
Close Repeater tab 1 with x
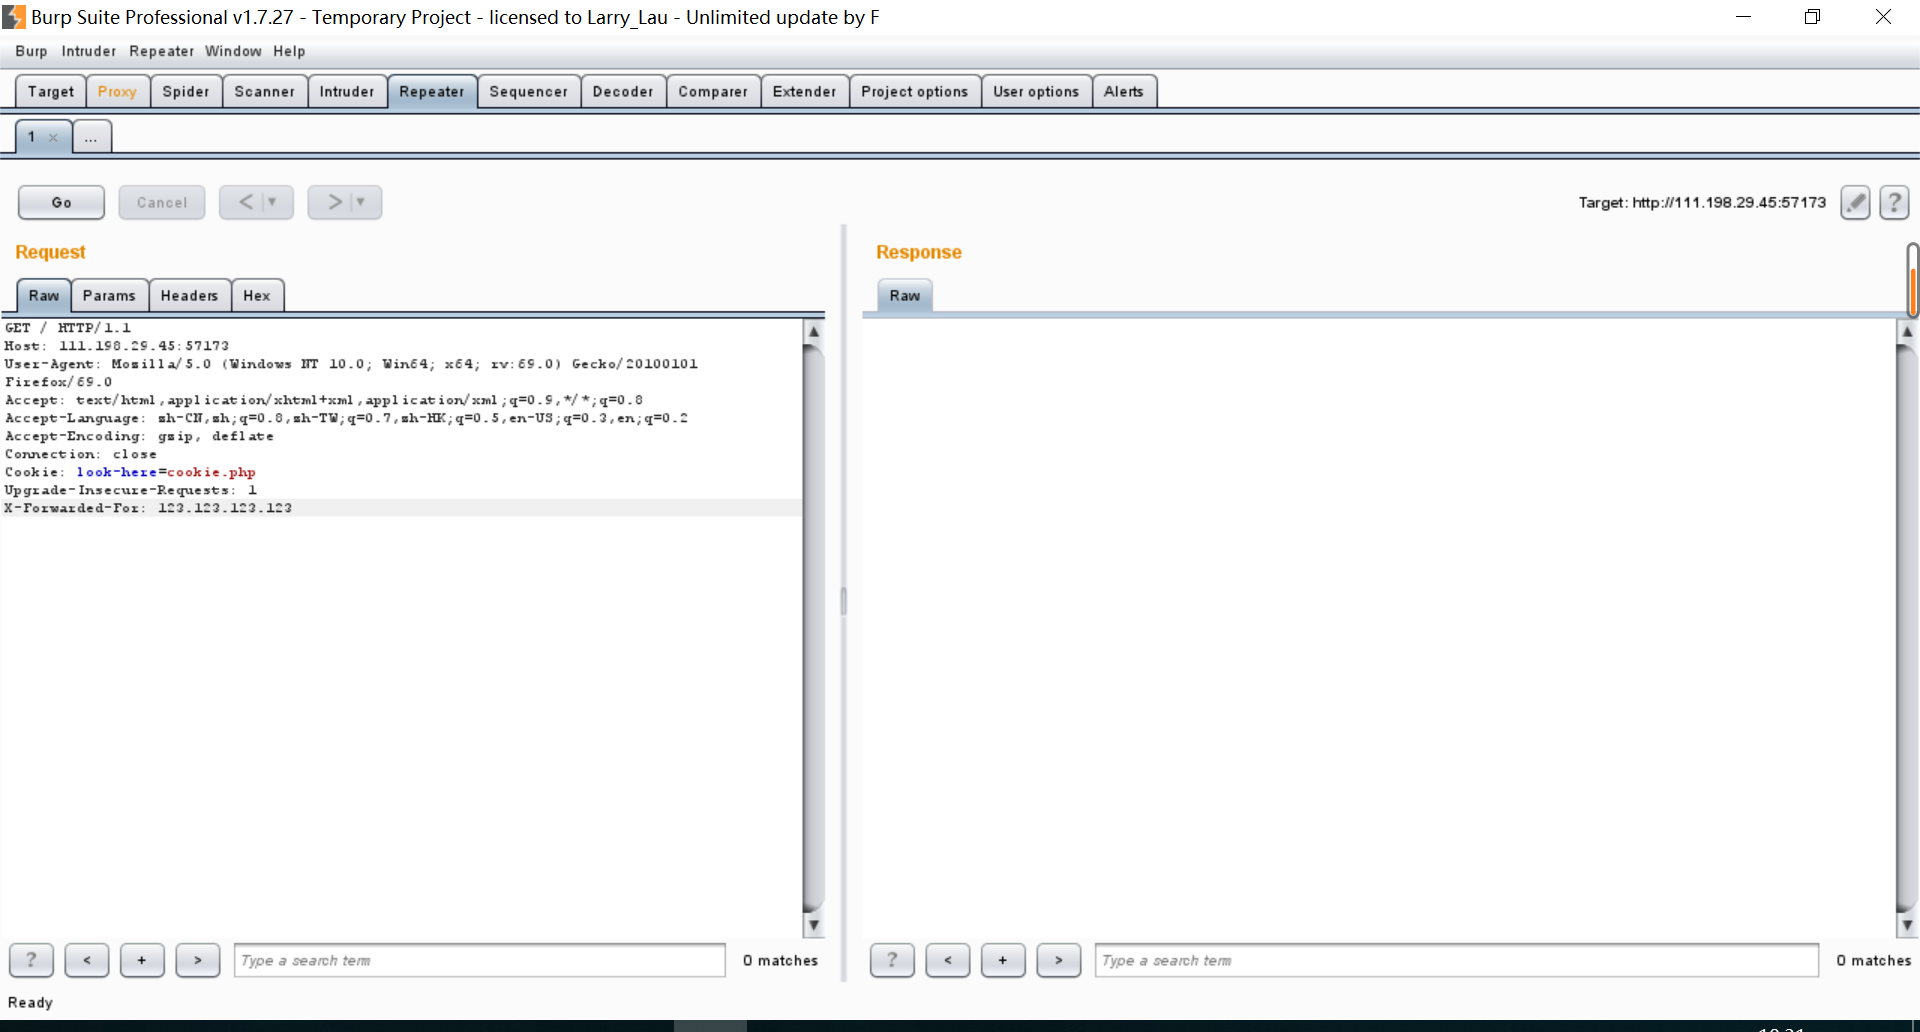(x=53, y=138)
